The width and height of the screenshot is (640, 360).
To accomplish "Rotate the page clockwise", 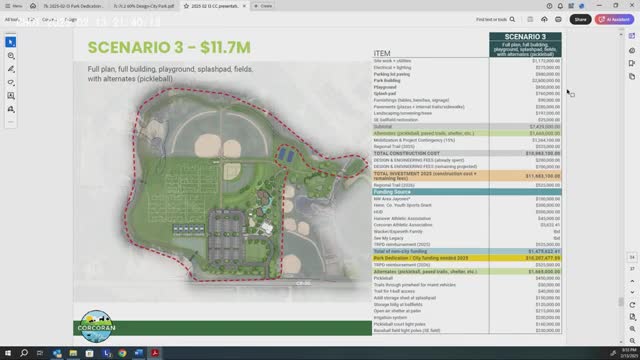I will coord(632,305).
